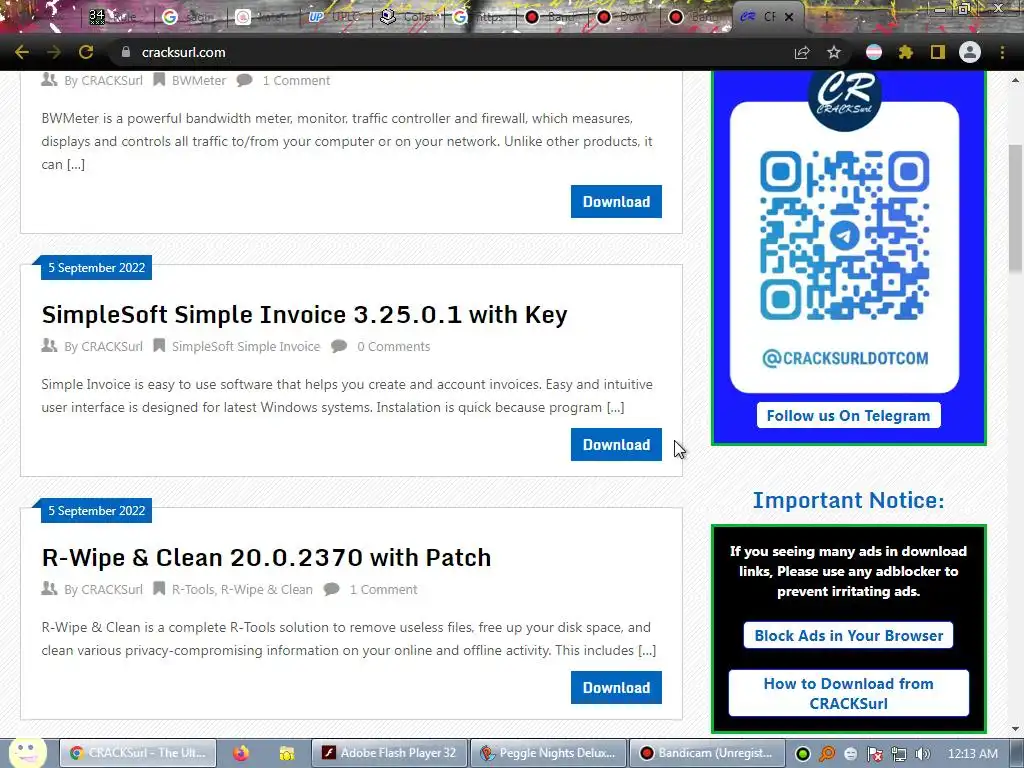
Task: Click 'Block Ads in Your Browser'
Action: tap(848, 635)
